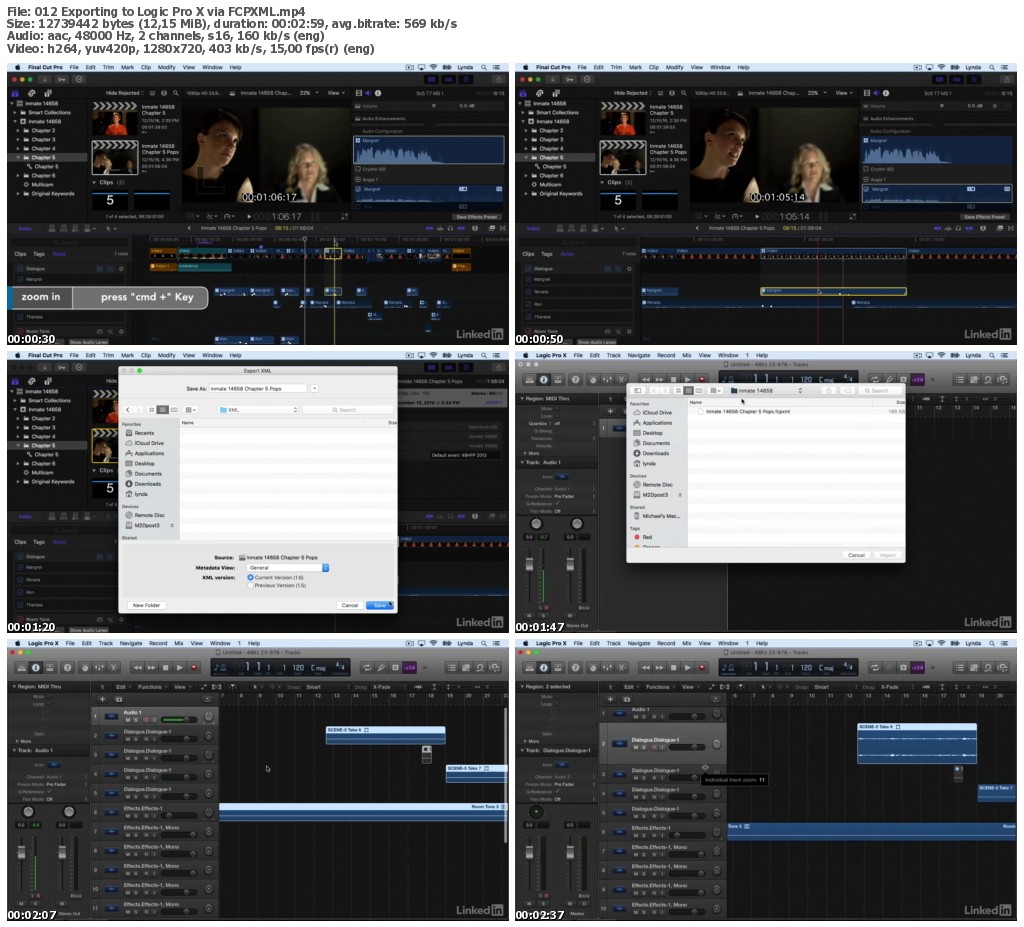Screen dimensions: 1024x927
Task: Click Quick Help (?) icon, 00:02:07 frame
Action: tap(67, 668)
